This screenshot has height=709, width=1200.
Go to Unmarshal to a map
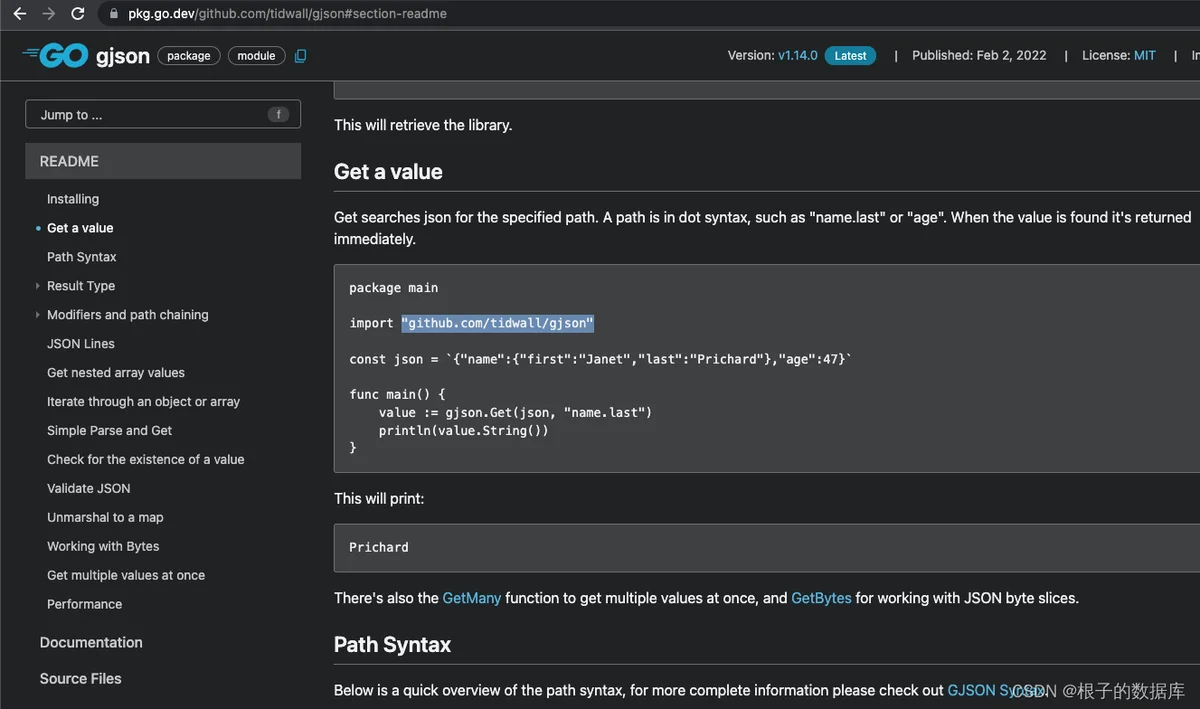(x=105, y=518)
